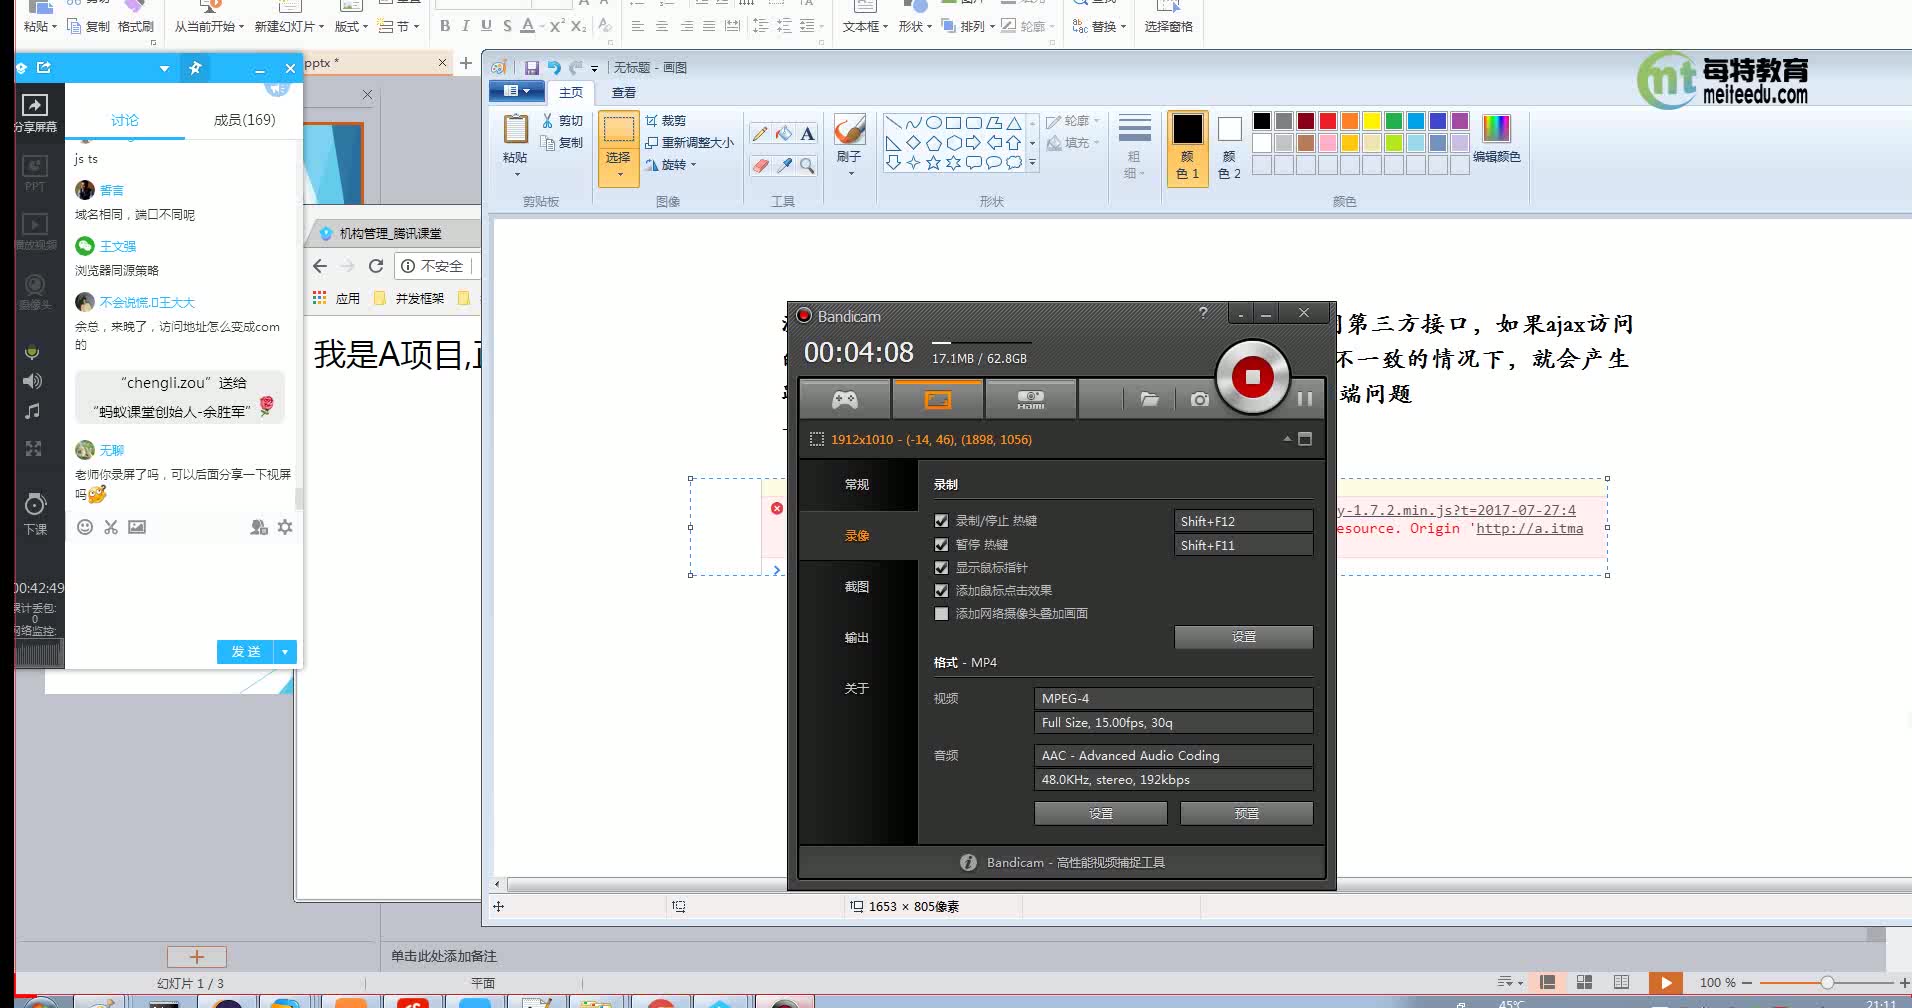This screenshot has height=1008, width=1912.
Task: Switch Bandicam to game recording mode
Action: coord(845,400)
